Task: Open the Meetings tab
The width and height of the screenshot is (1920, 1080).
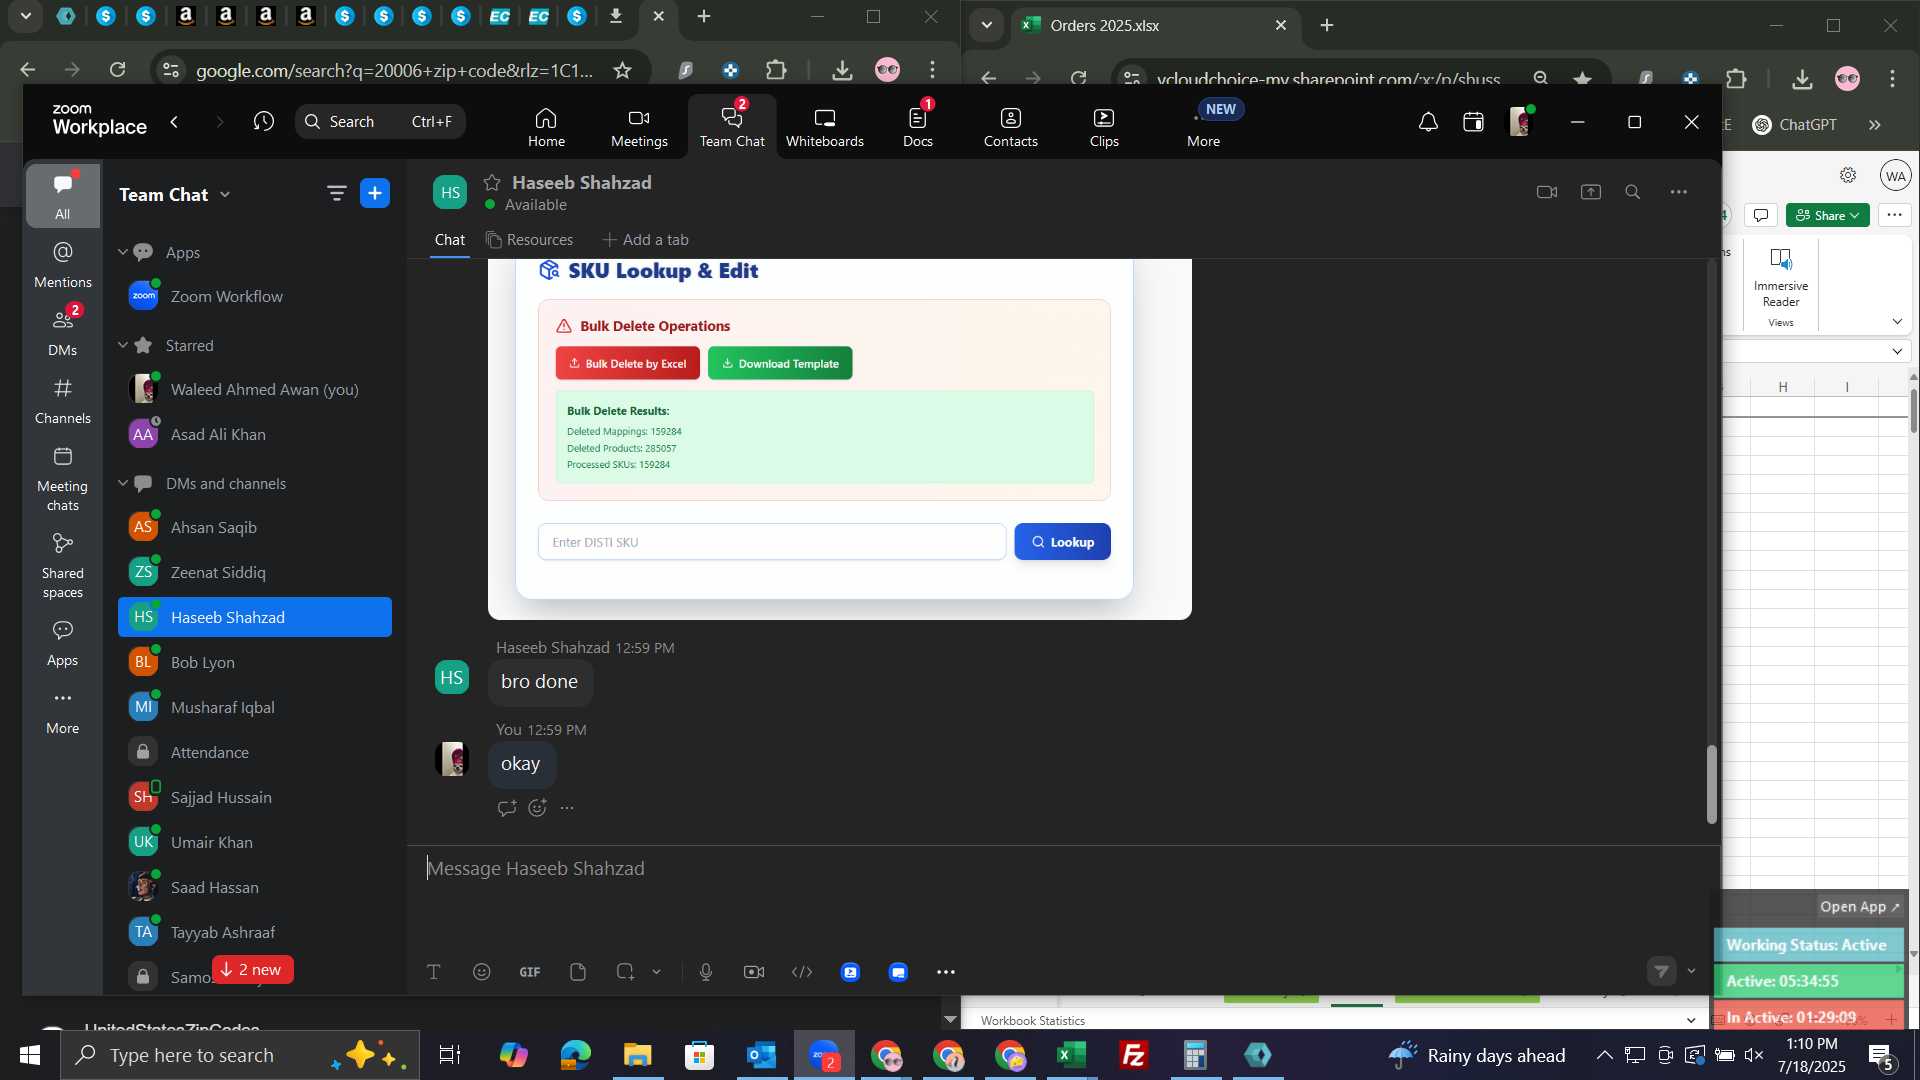Action: 639,127
